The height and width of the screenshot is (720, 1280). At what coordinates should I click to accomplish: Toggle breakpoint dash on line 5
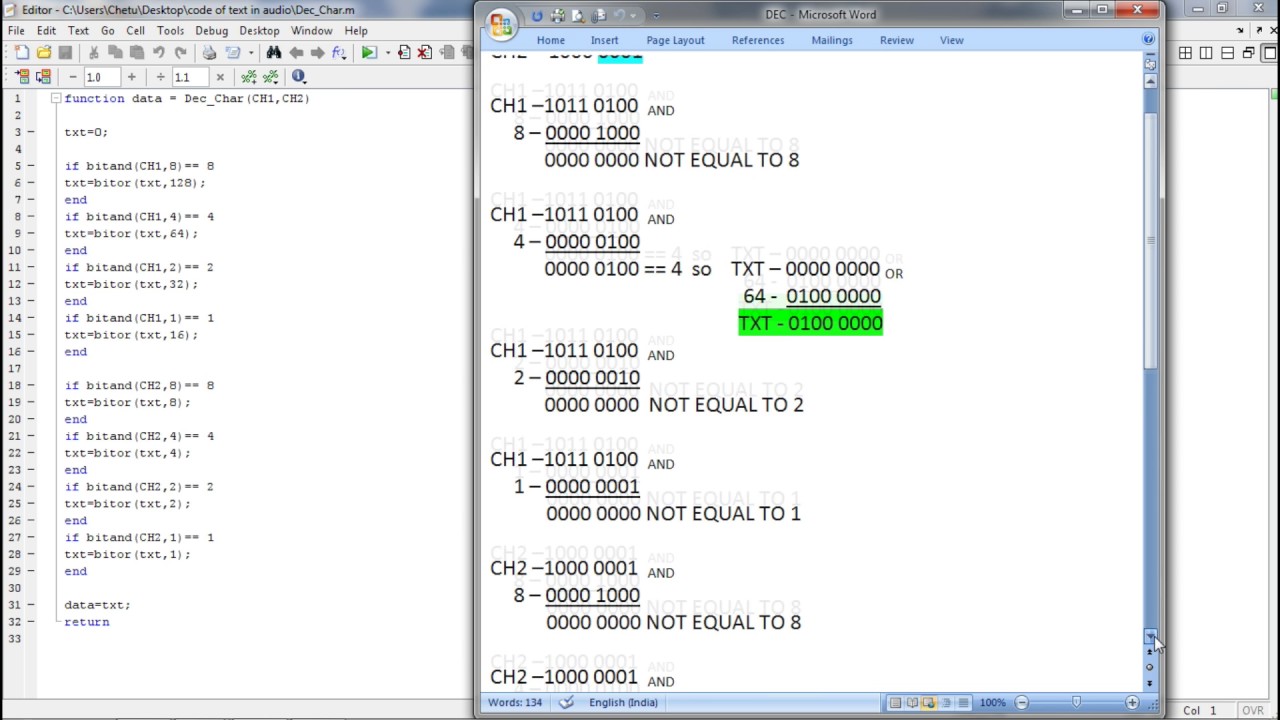tap(31, 166)
